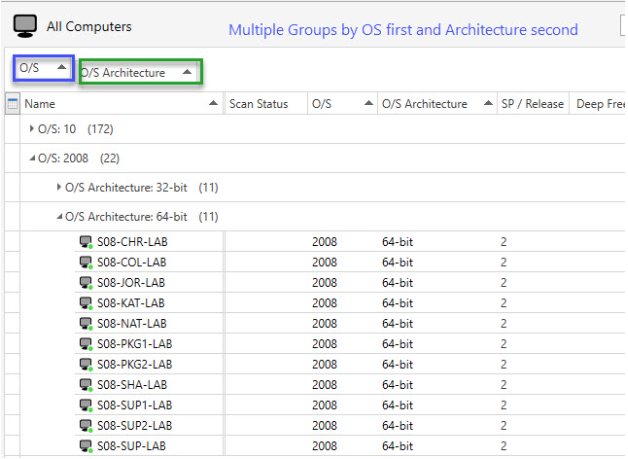Click the computer icon next to S08-CHR-LAB
This screenshot has height=459, width=628.
pos(86,242)
